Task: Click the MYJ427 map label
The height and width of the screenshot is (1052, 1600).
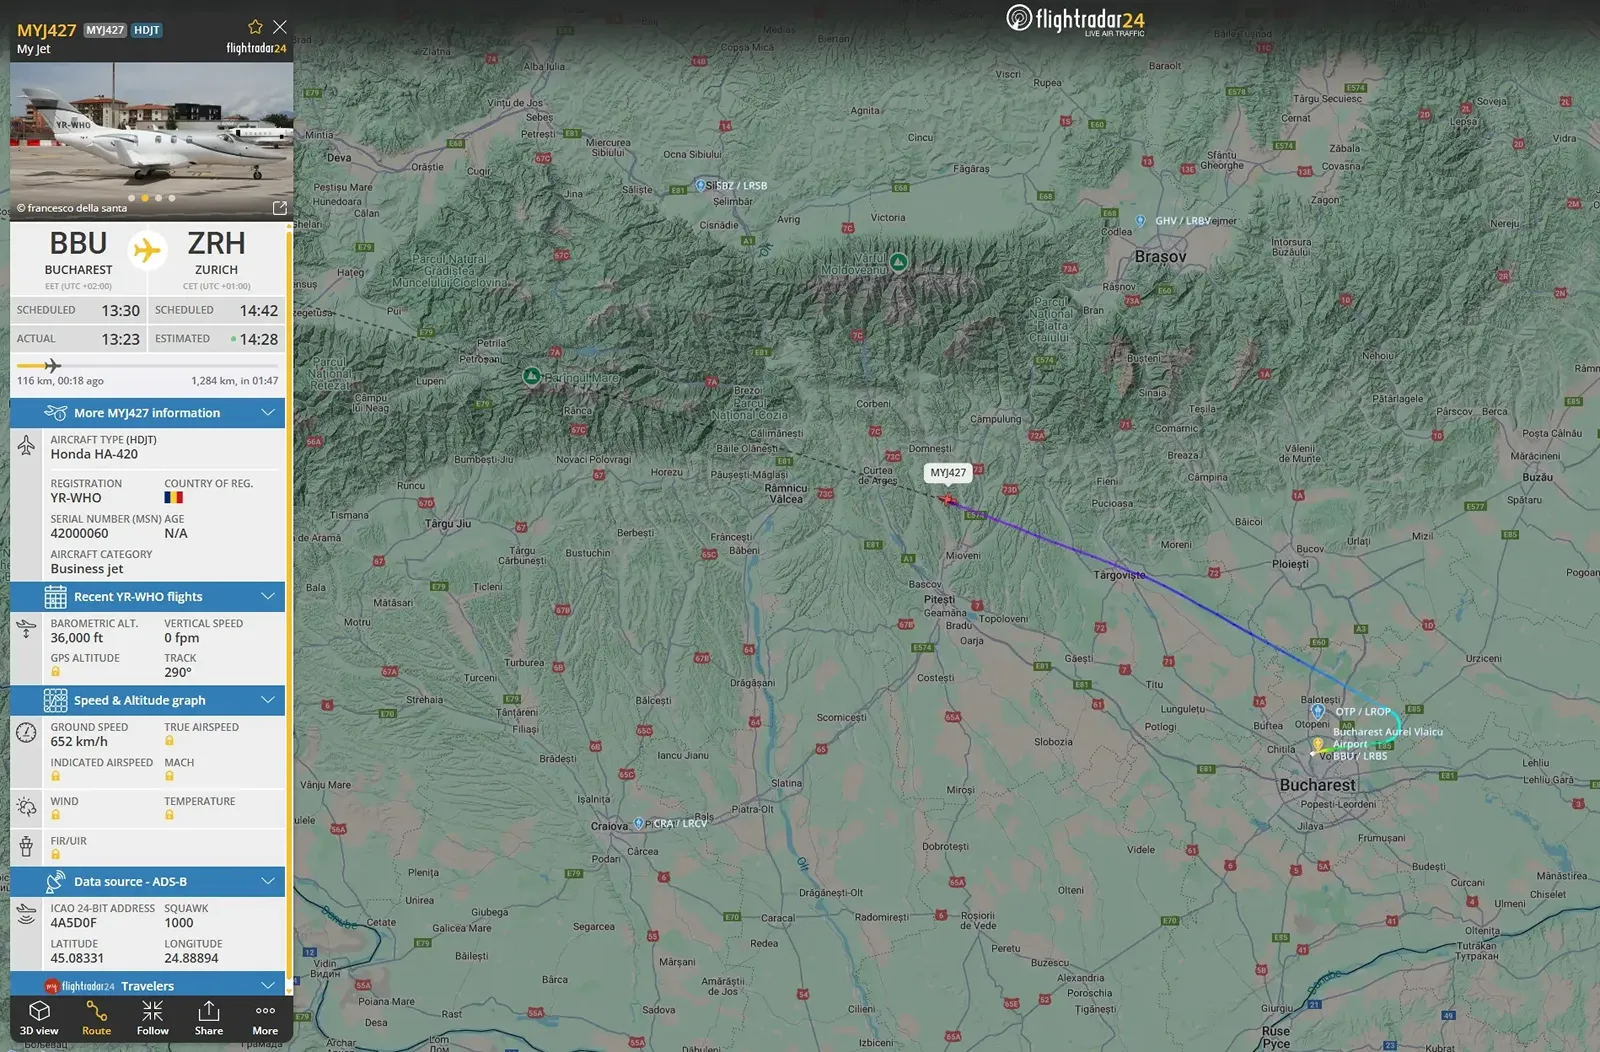Action: [948, 473]
